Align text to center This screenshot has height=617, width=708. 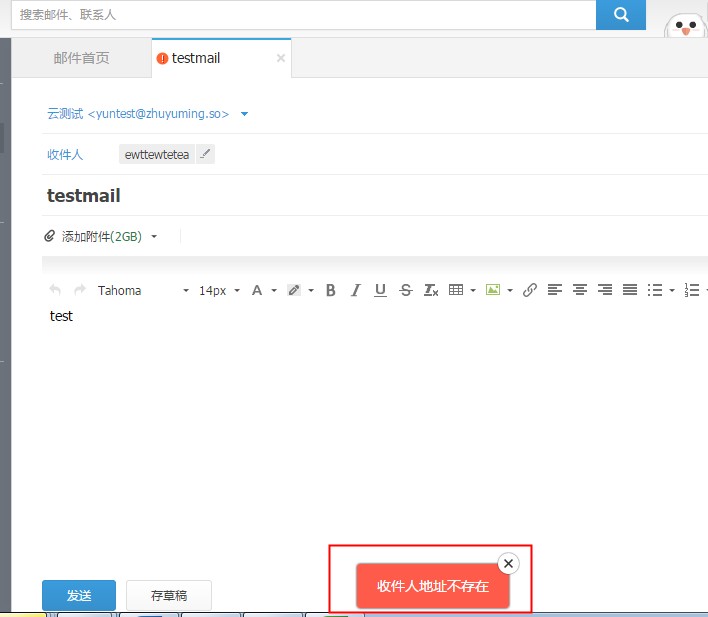click(580, 290)
